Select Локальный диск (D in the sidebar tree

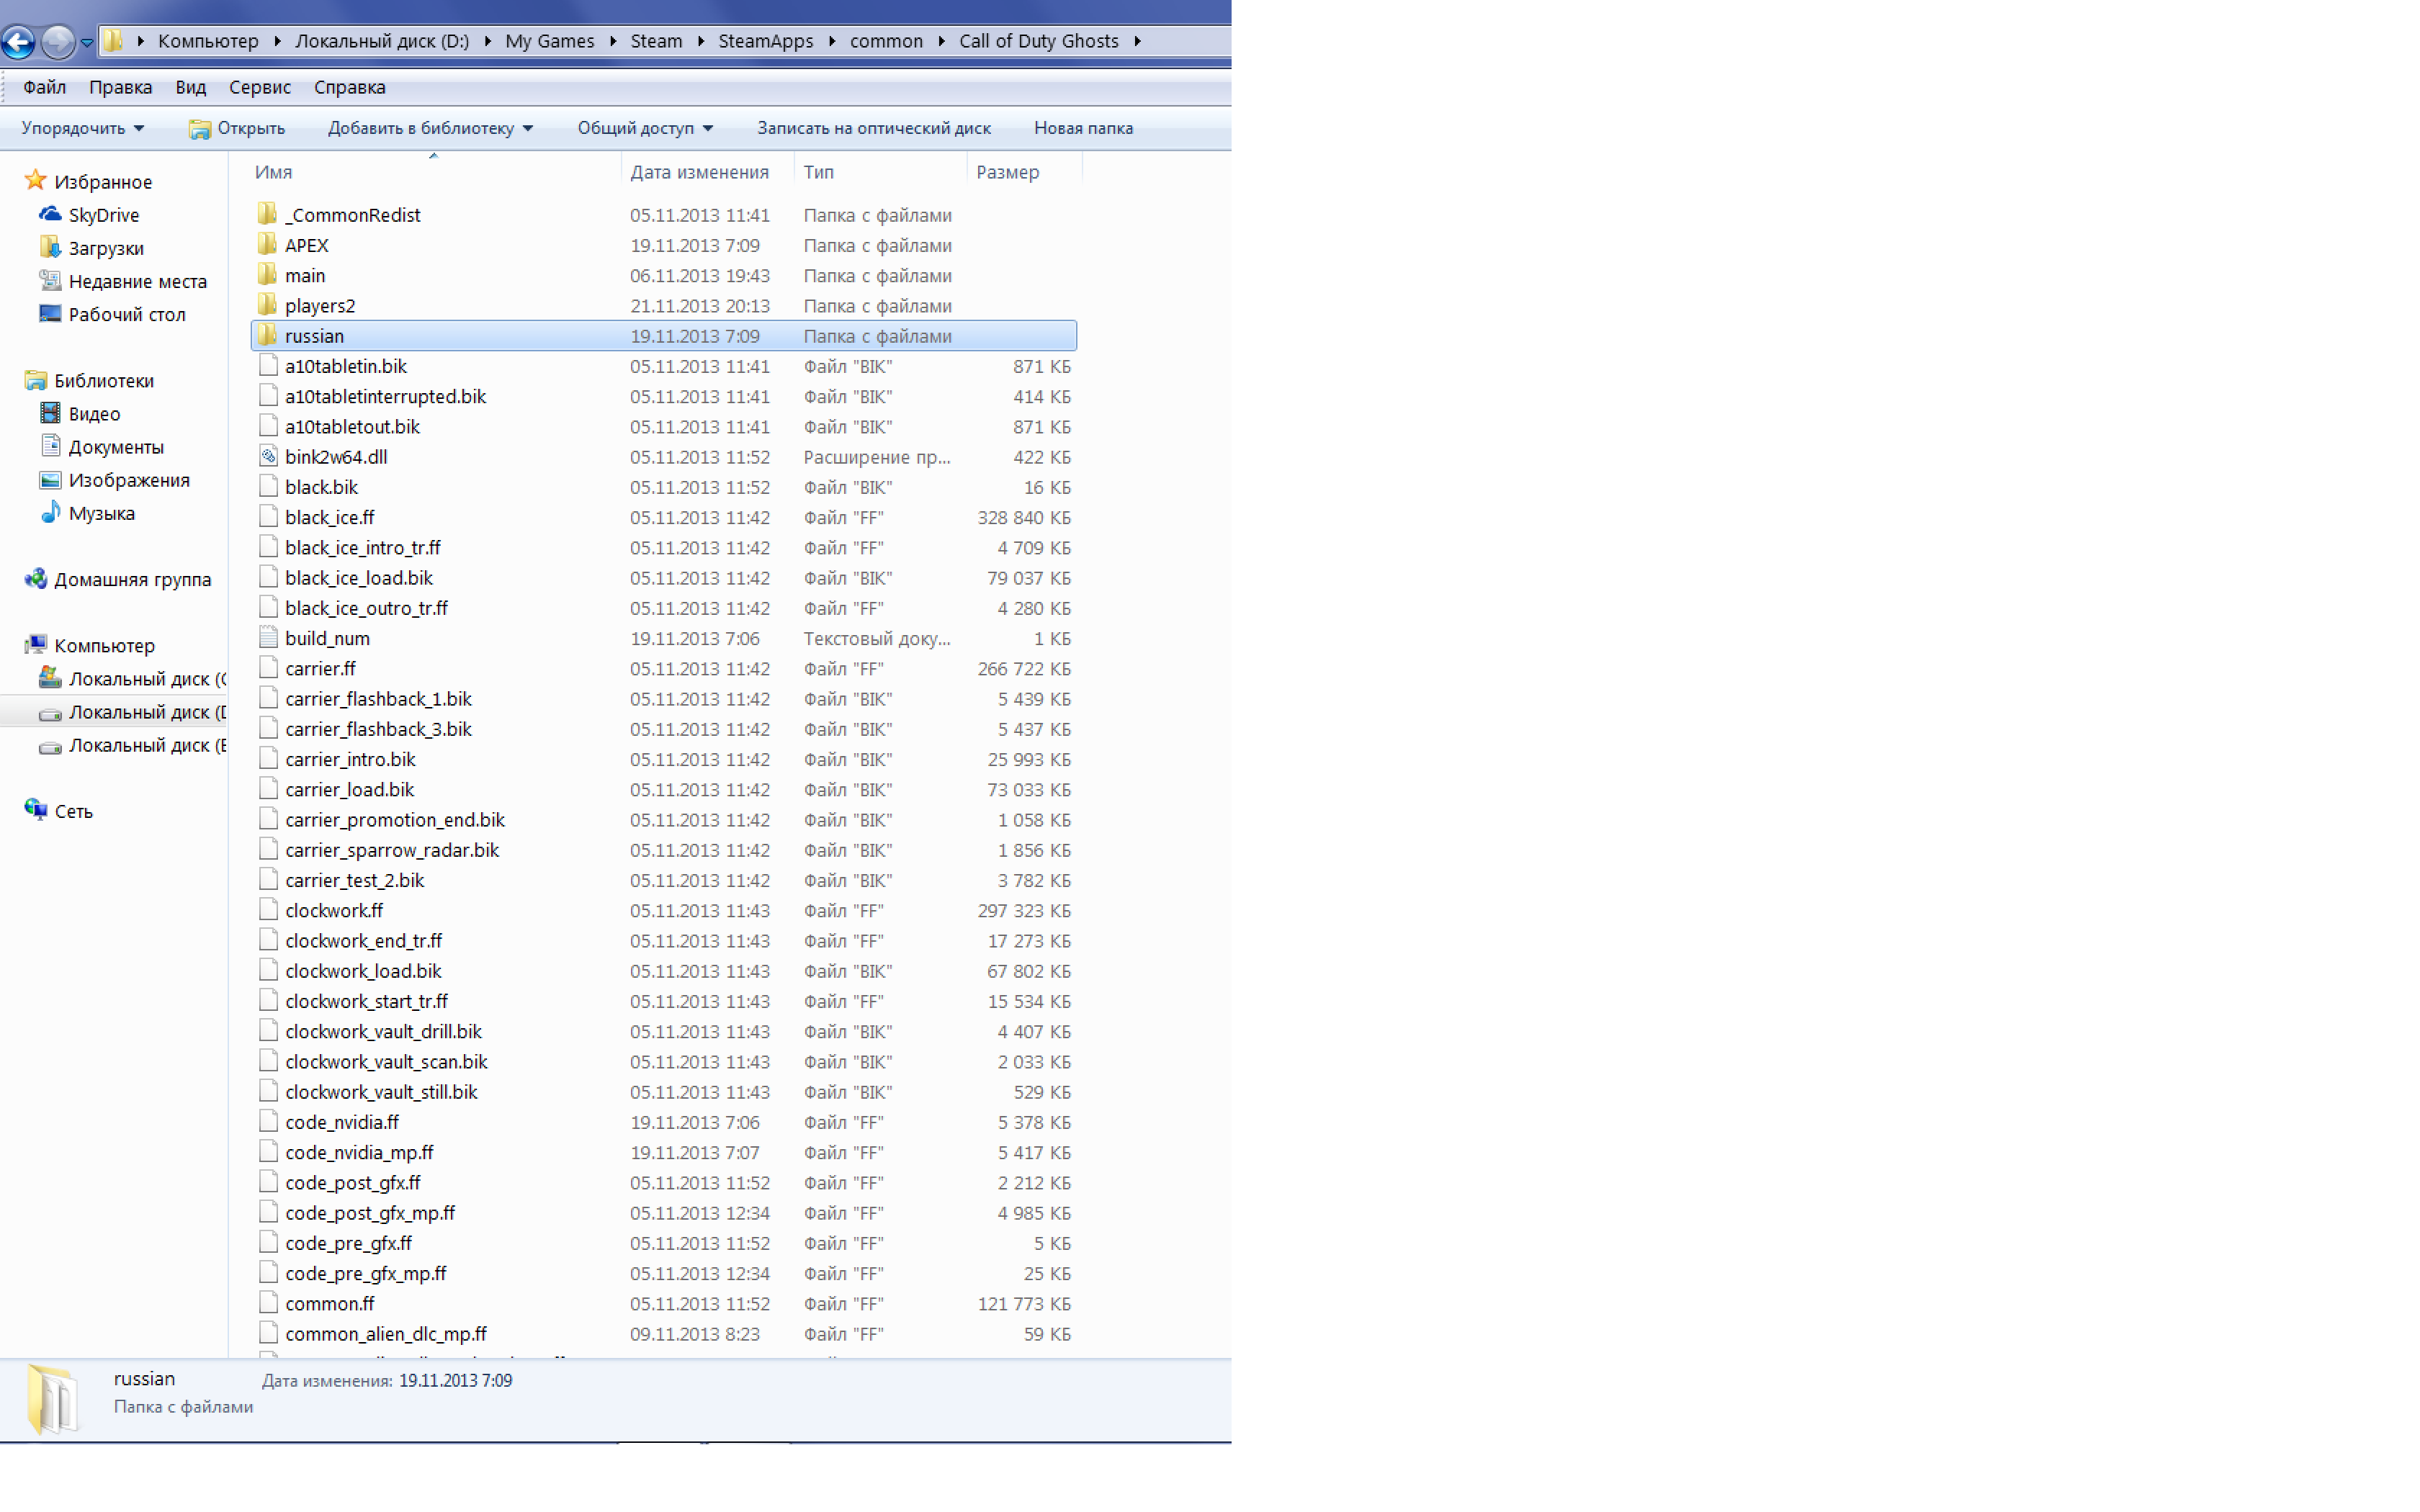147,712
